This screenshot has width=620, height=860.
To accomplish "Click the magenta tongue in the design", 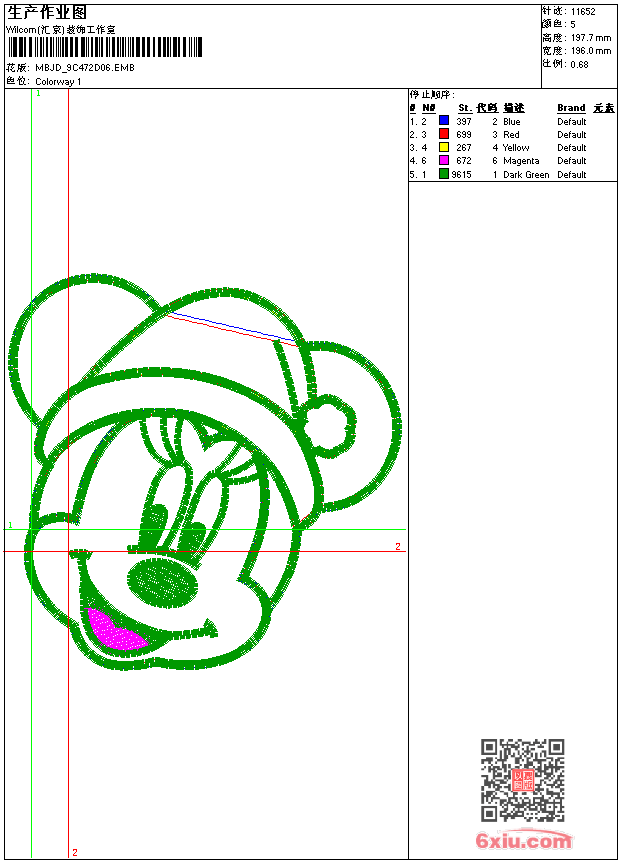I will (x=114, y=631).
